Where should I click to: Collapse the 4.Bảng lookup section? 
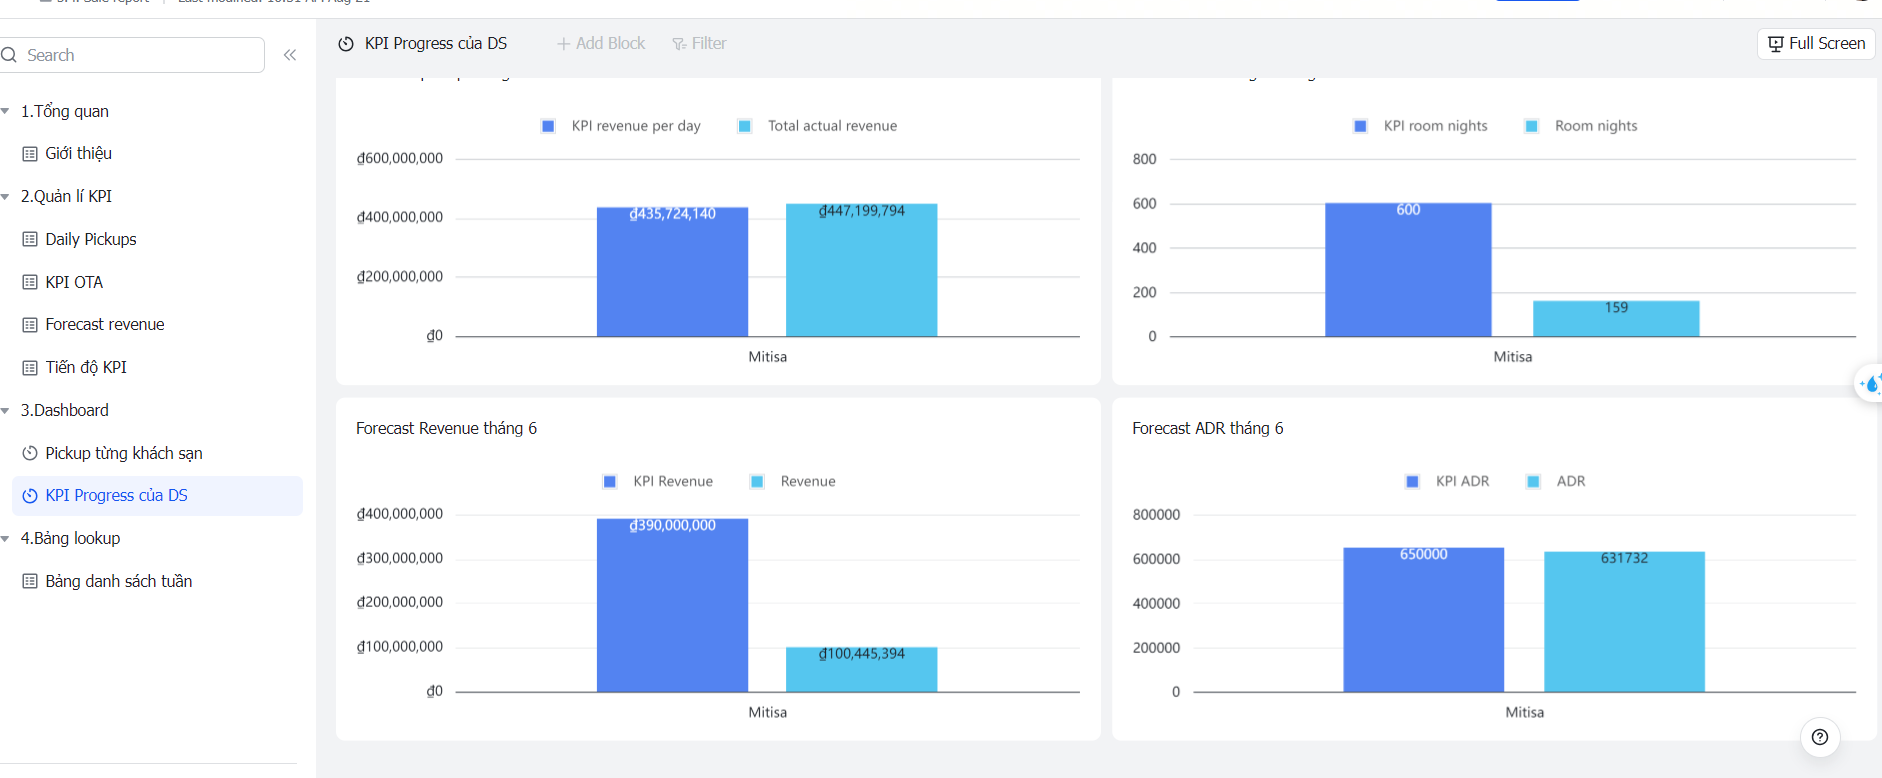(x=5, y=539)
